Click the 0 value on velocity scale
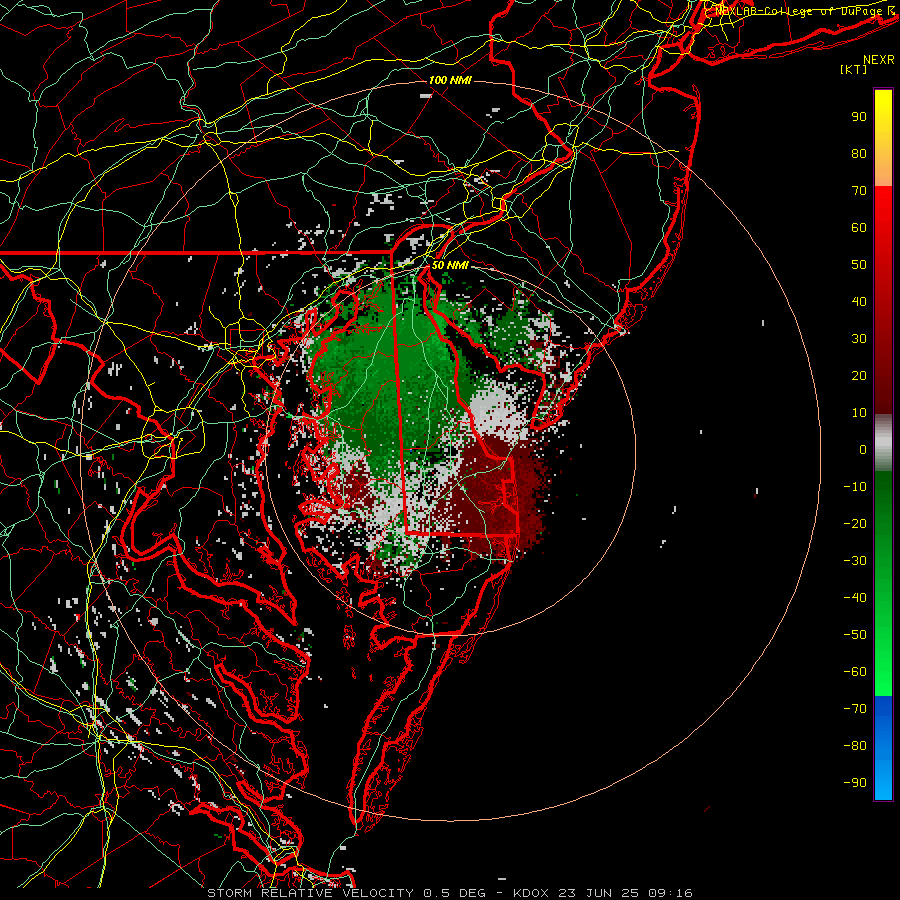900x900 pixels. coord(863,450)
